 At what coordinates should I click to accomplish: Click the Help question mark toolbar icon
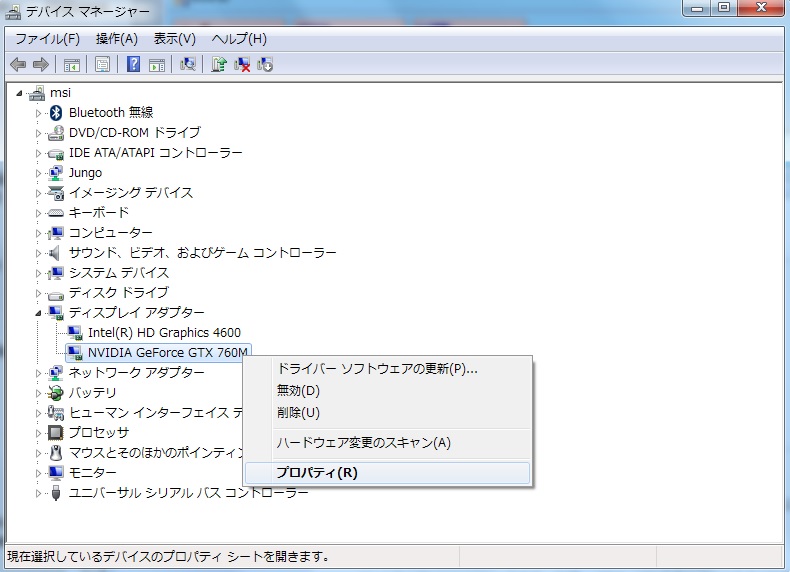pyautogui.click(x=133, y=65)
